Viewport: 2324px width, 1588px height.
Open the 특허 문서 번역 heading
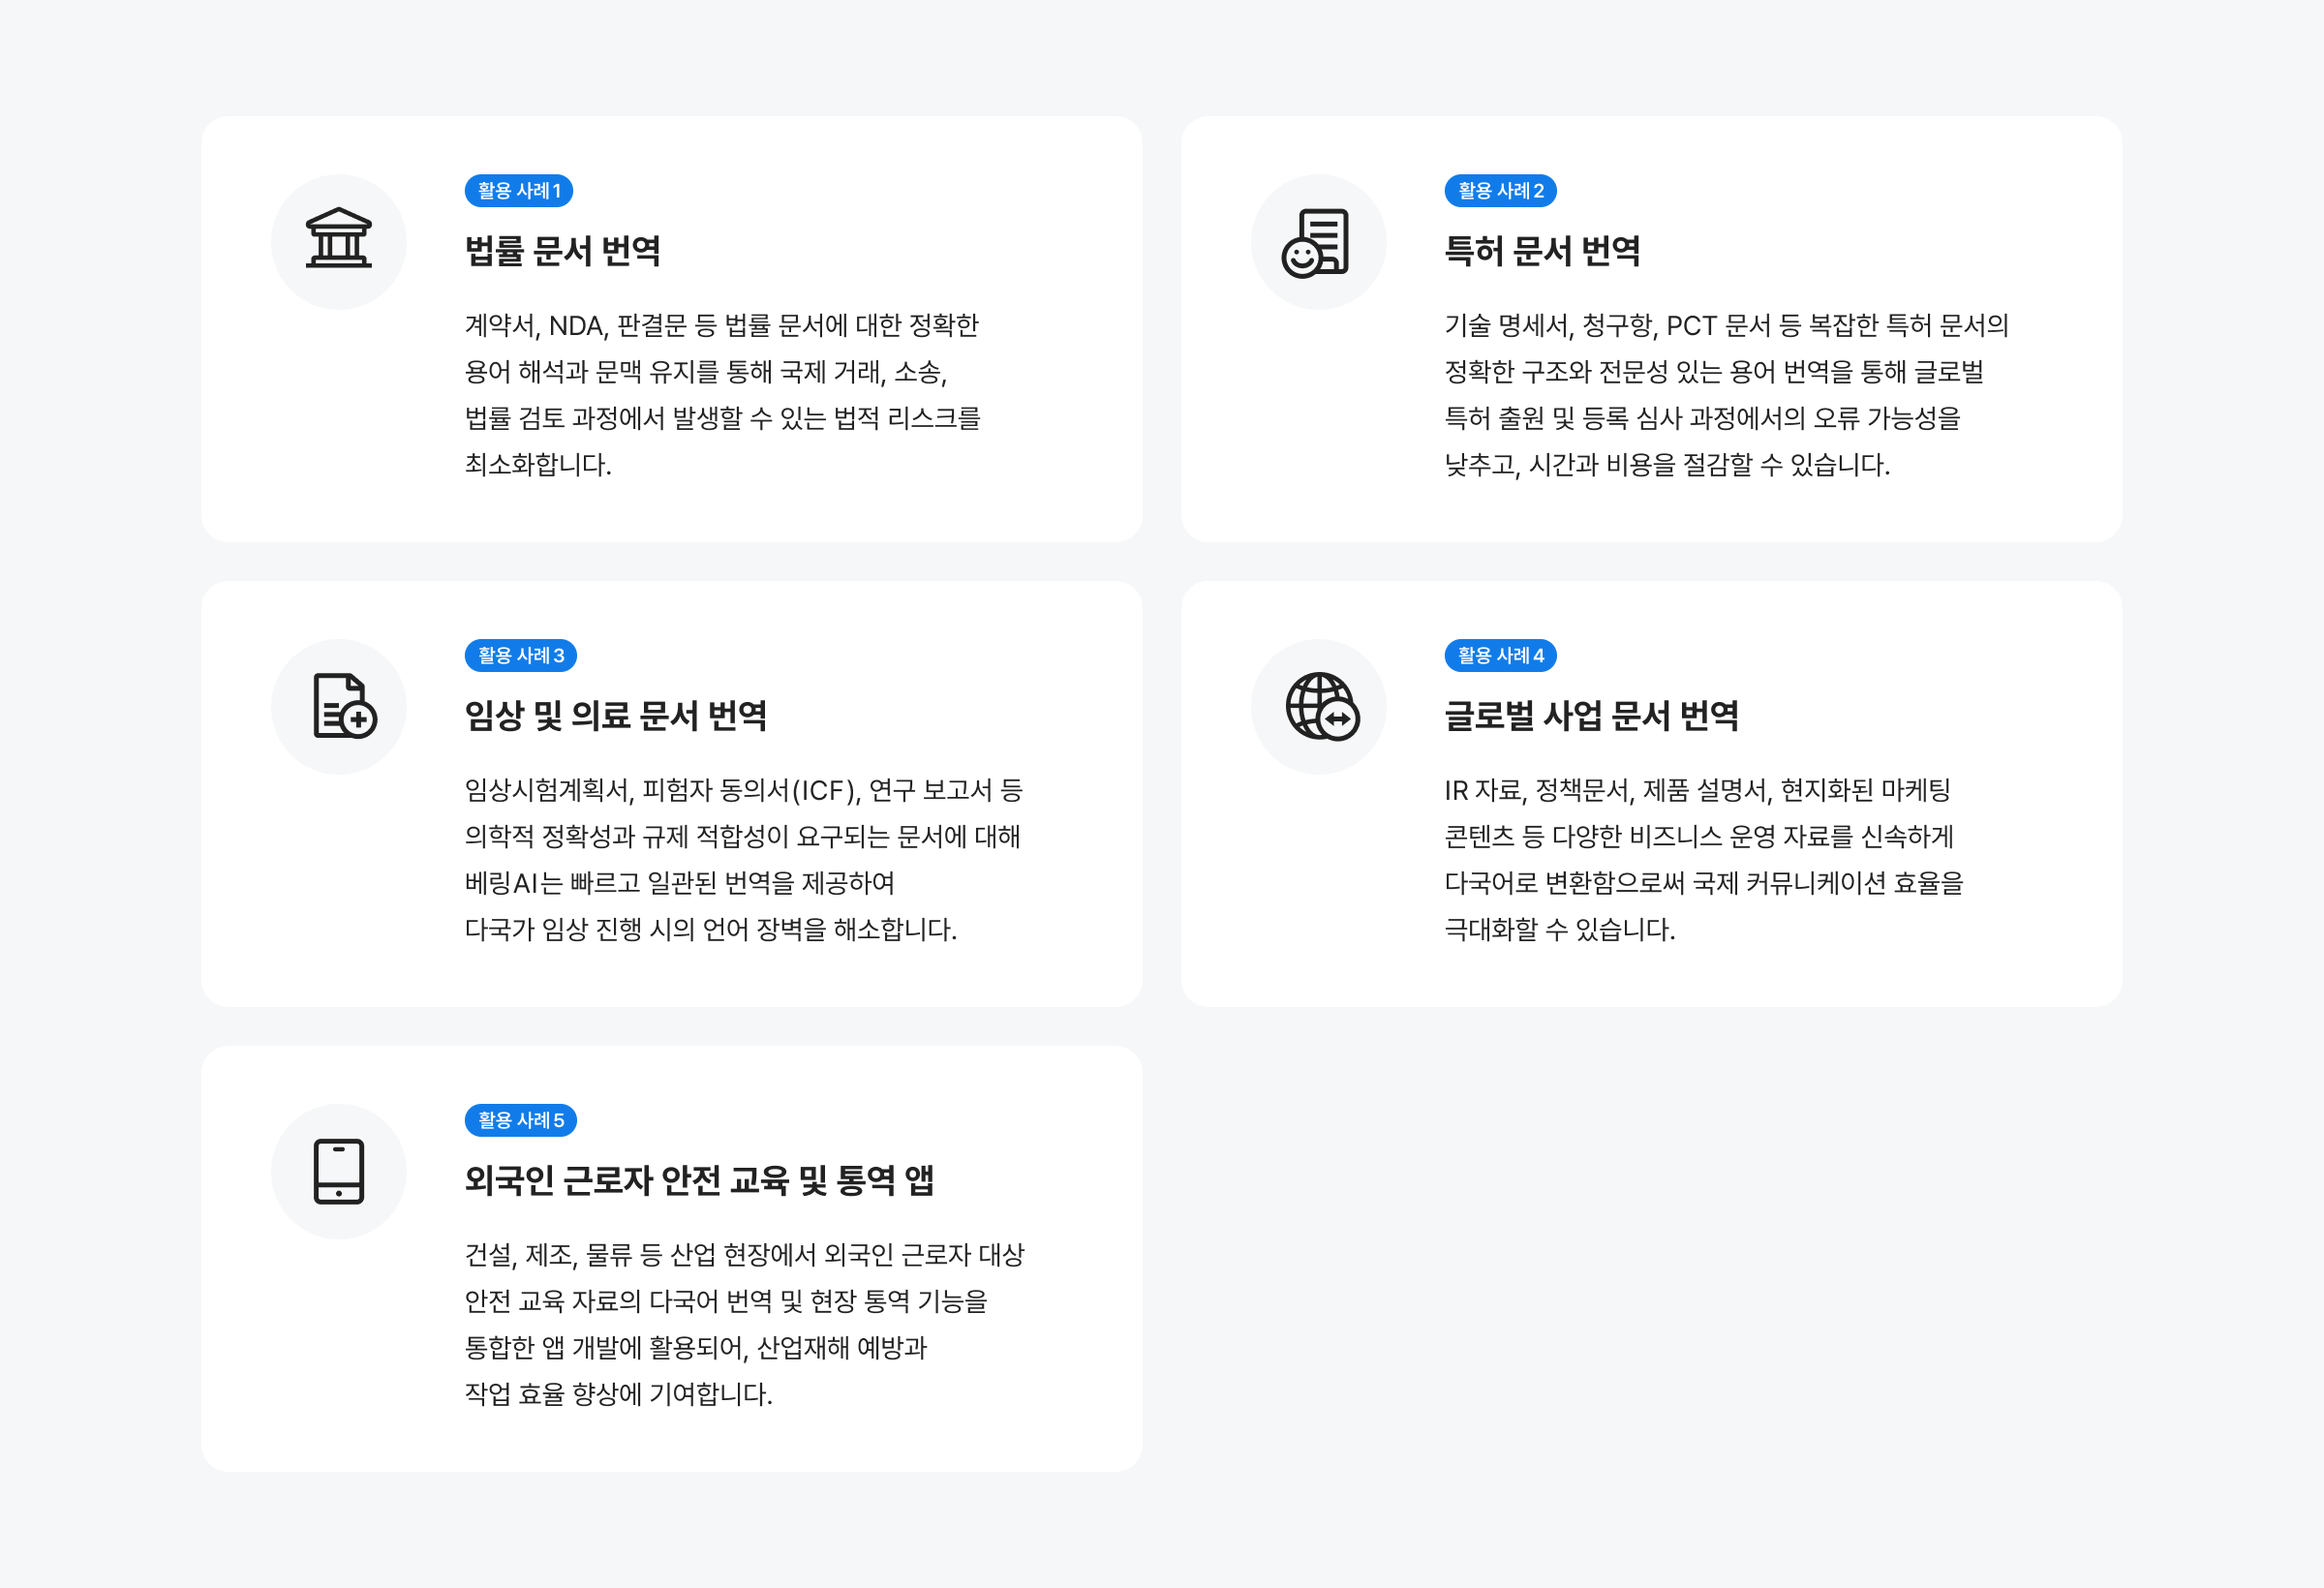point(1541,251)
